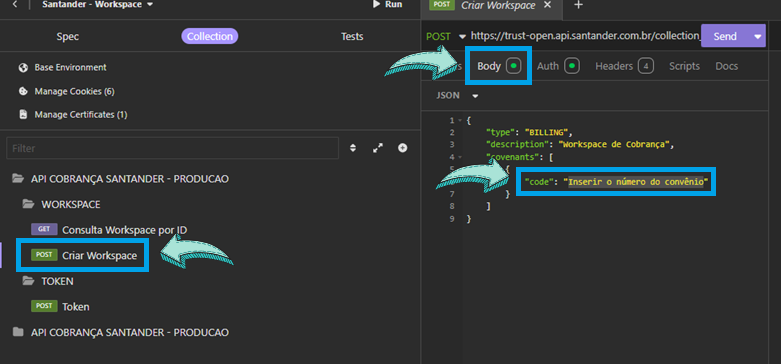The width and height of the screenshot is (781, 364).
Task: Click the Criar Workspace tab title
Action: [498, 5]
